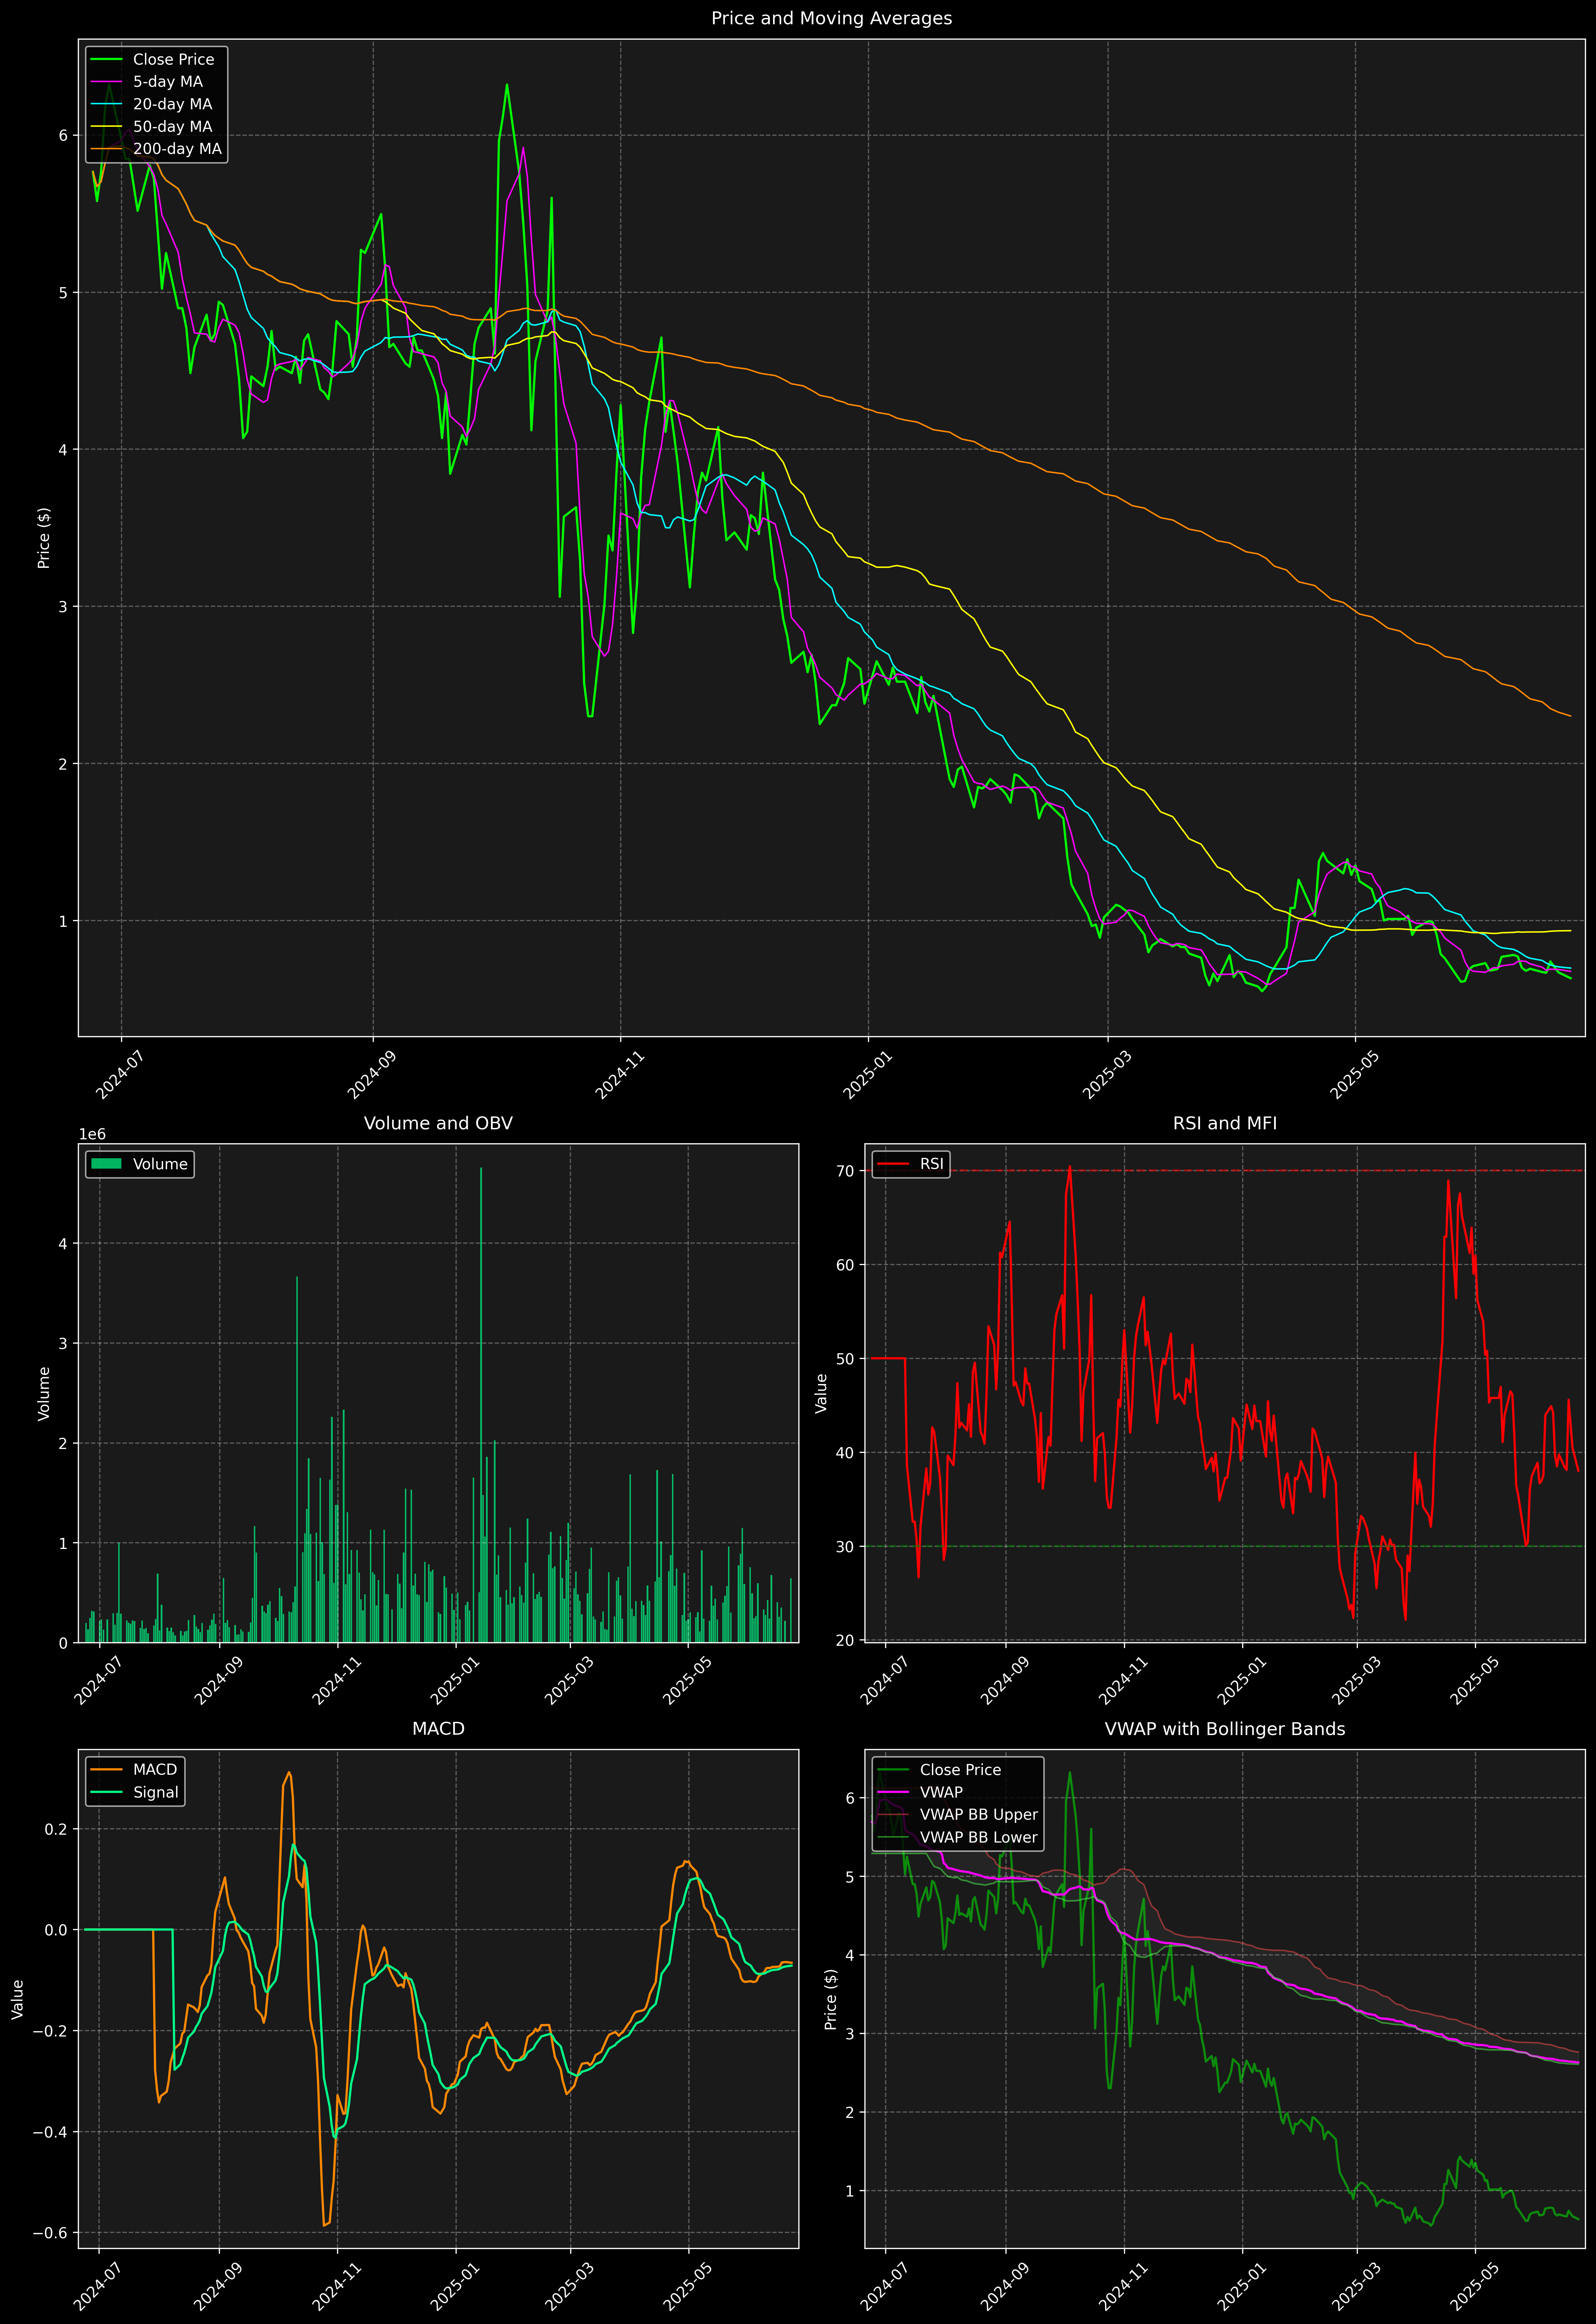Click the October 2024 price peak on the top chart

pos(507,85)
